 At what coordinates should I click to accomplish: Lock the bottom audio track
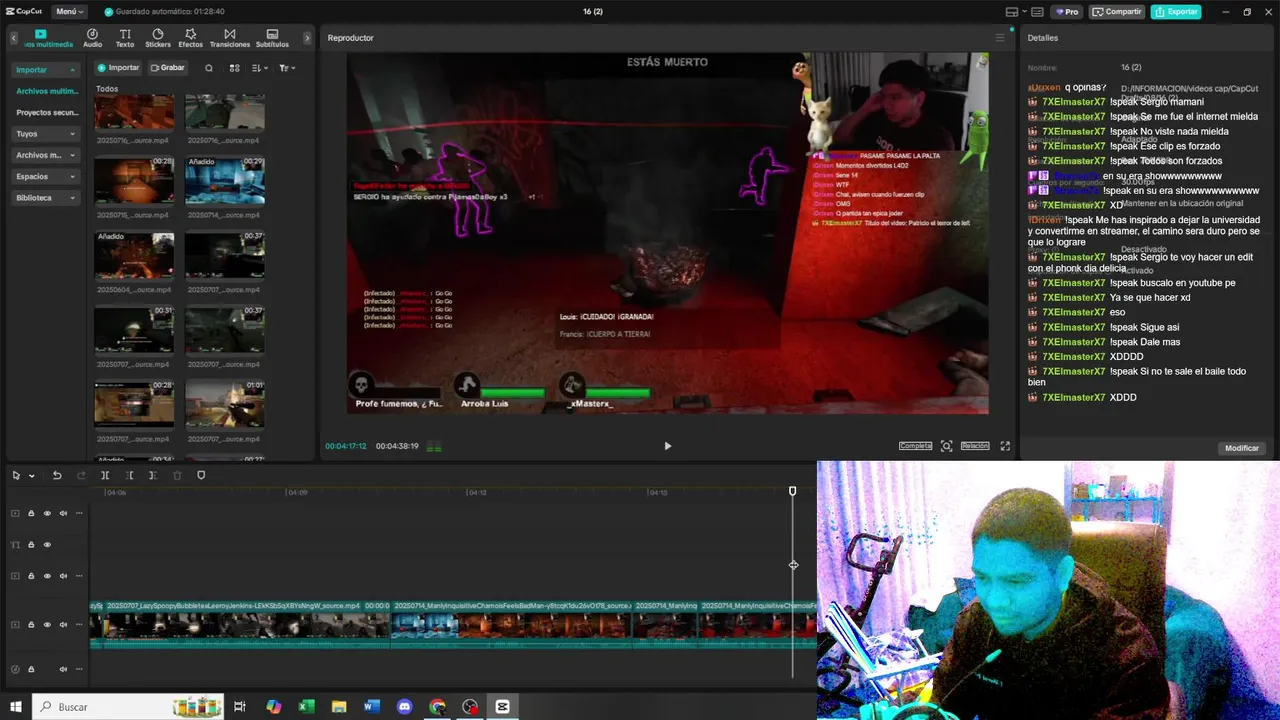point(31,669)
